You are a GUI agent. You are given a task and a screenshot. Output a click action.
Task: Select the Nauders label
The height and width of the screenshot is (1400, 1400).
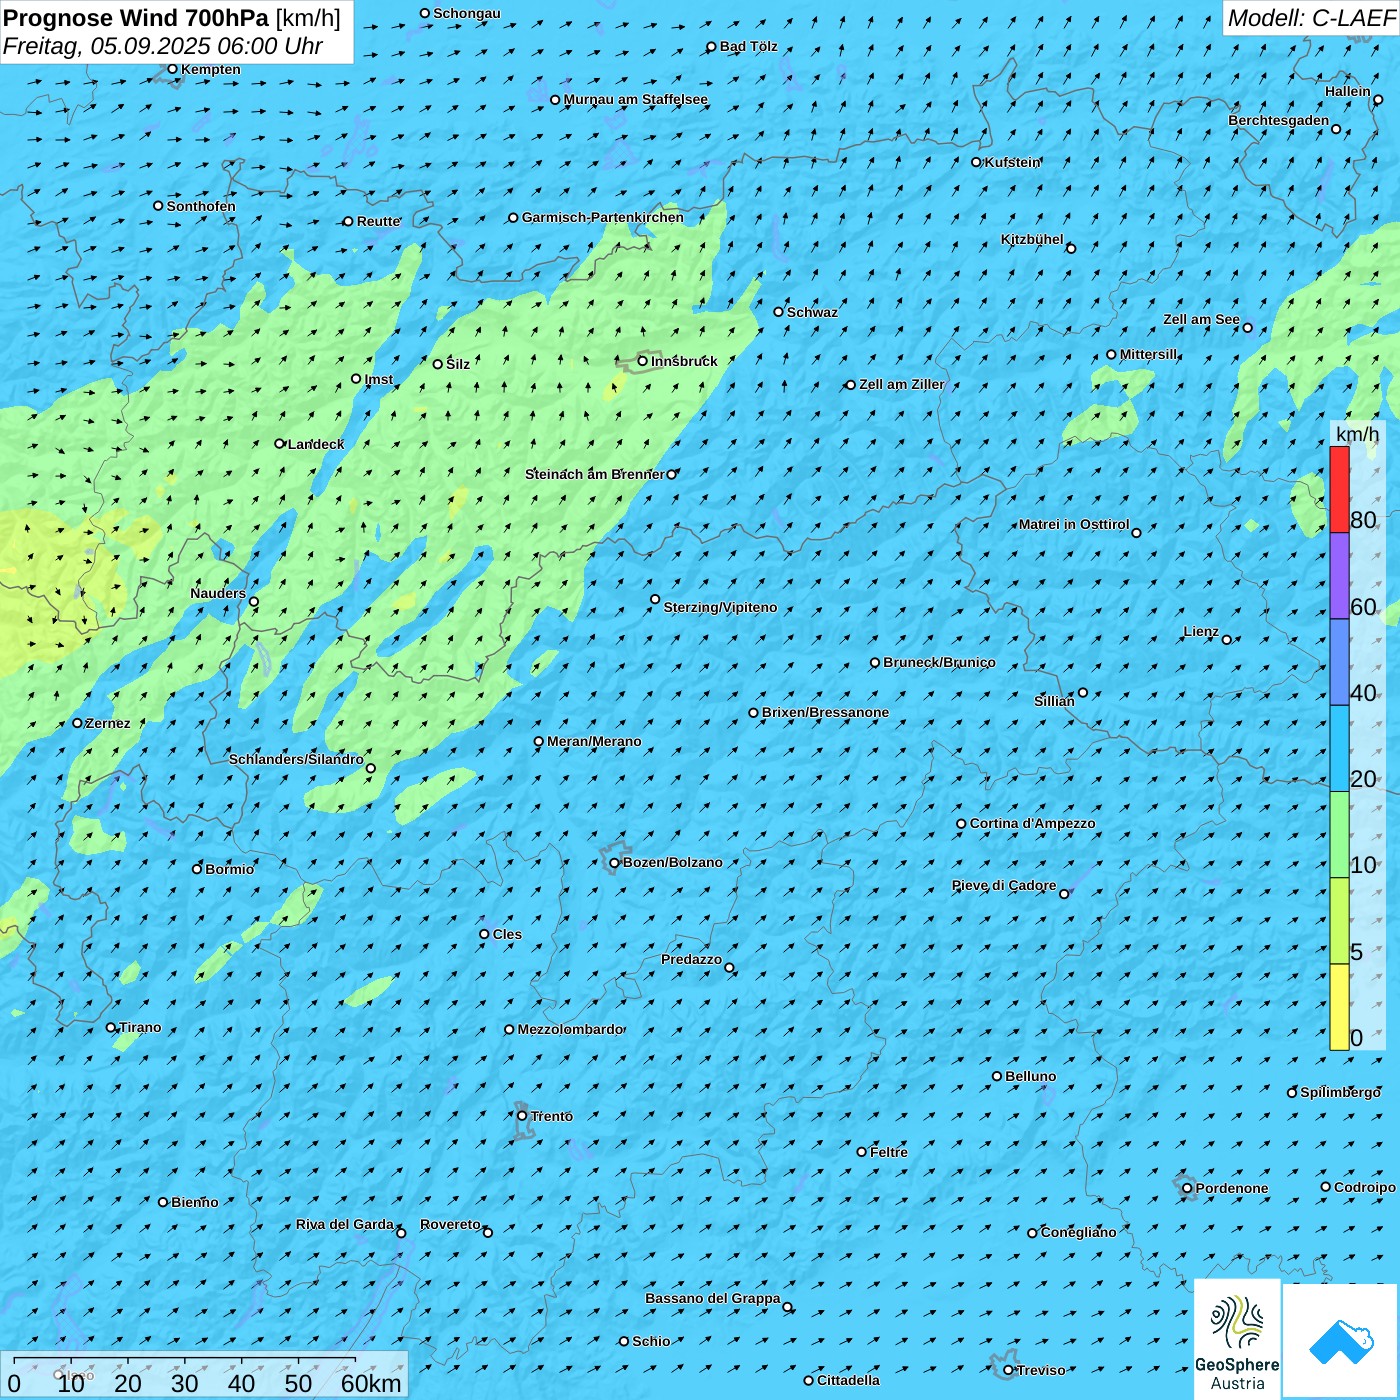tap(218, 593)
